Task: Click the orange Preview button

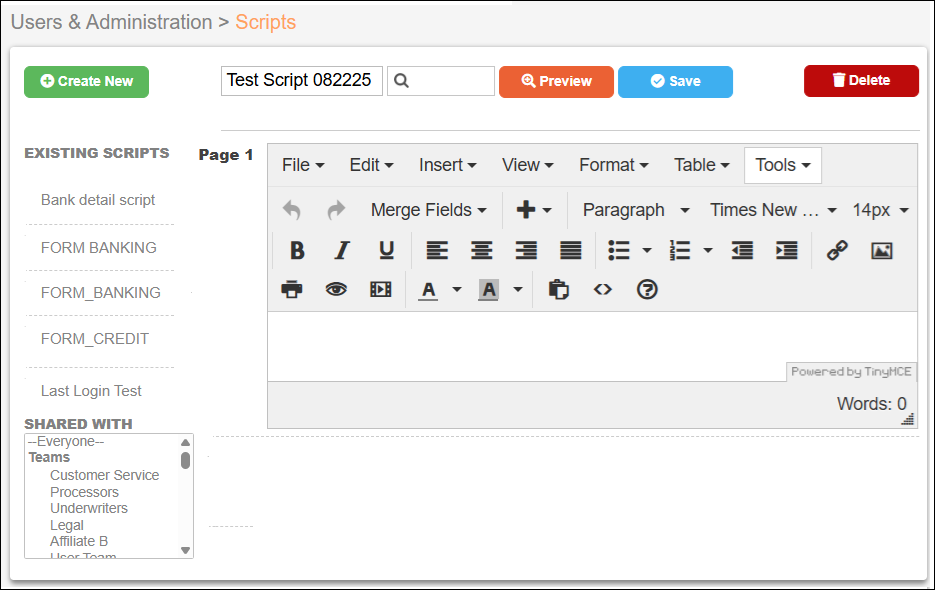Action: [x=556, y=82]
